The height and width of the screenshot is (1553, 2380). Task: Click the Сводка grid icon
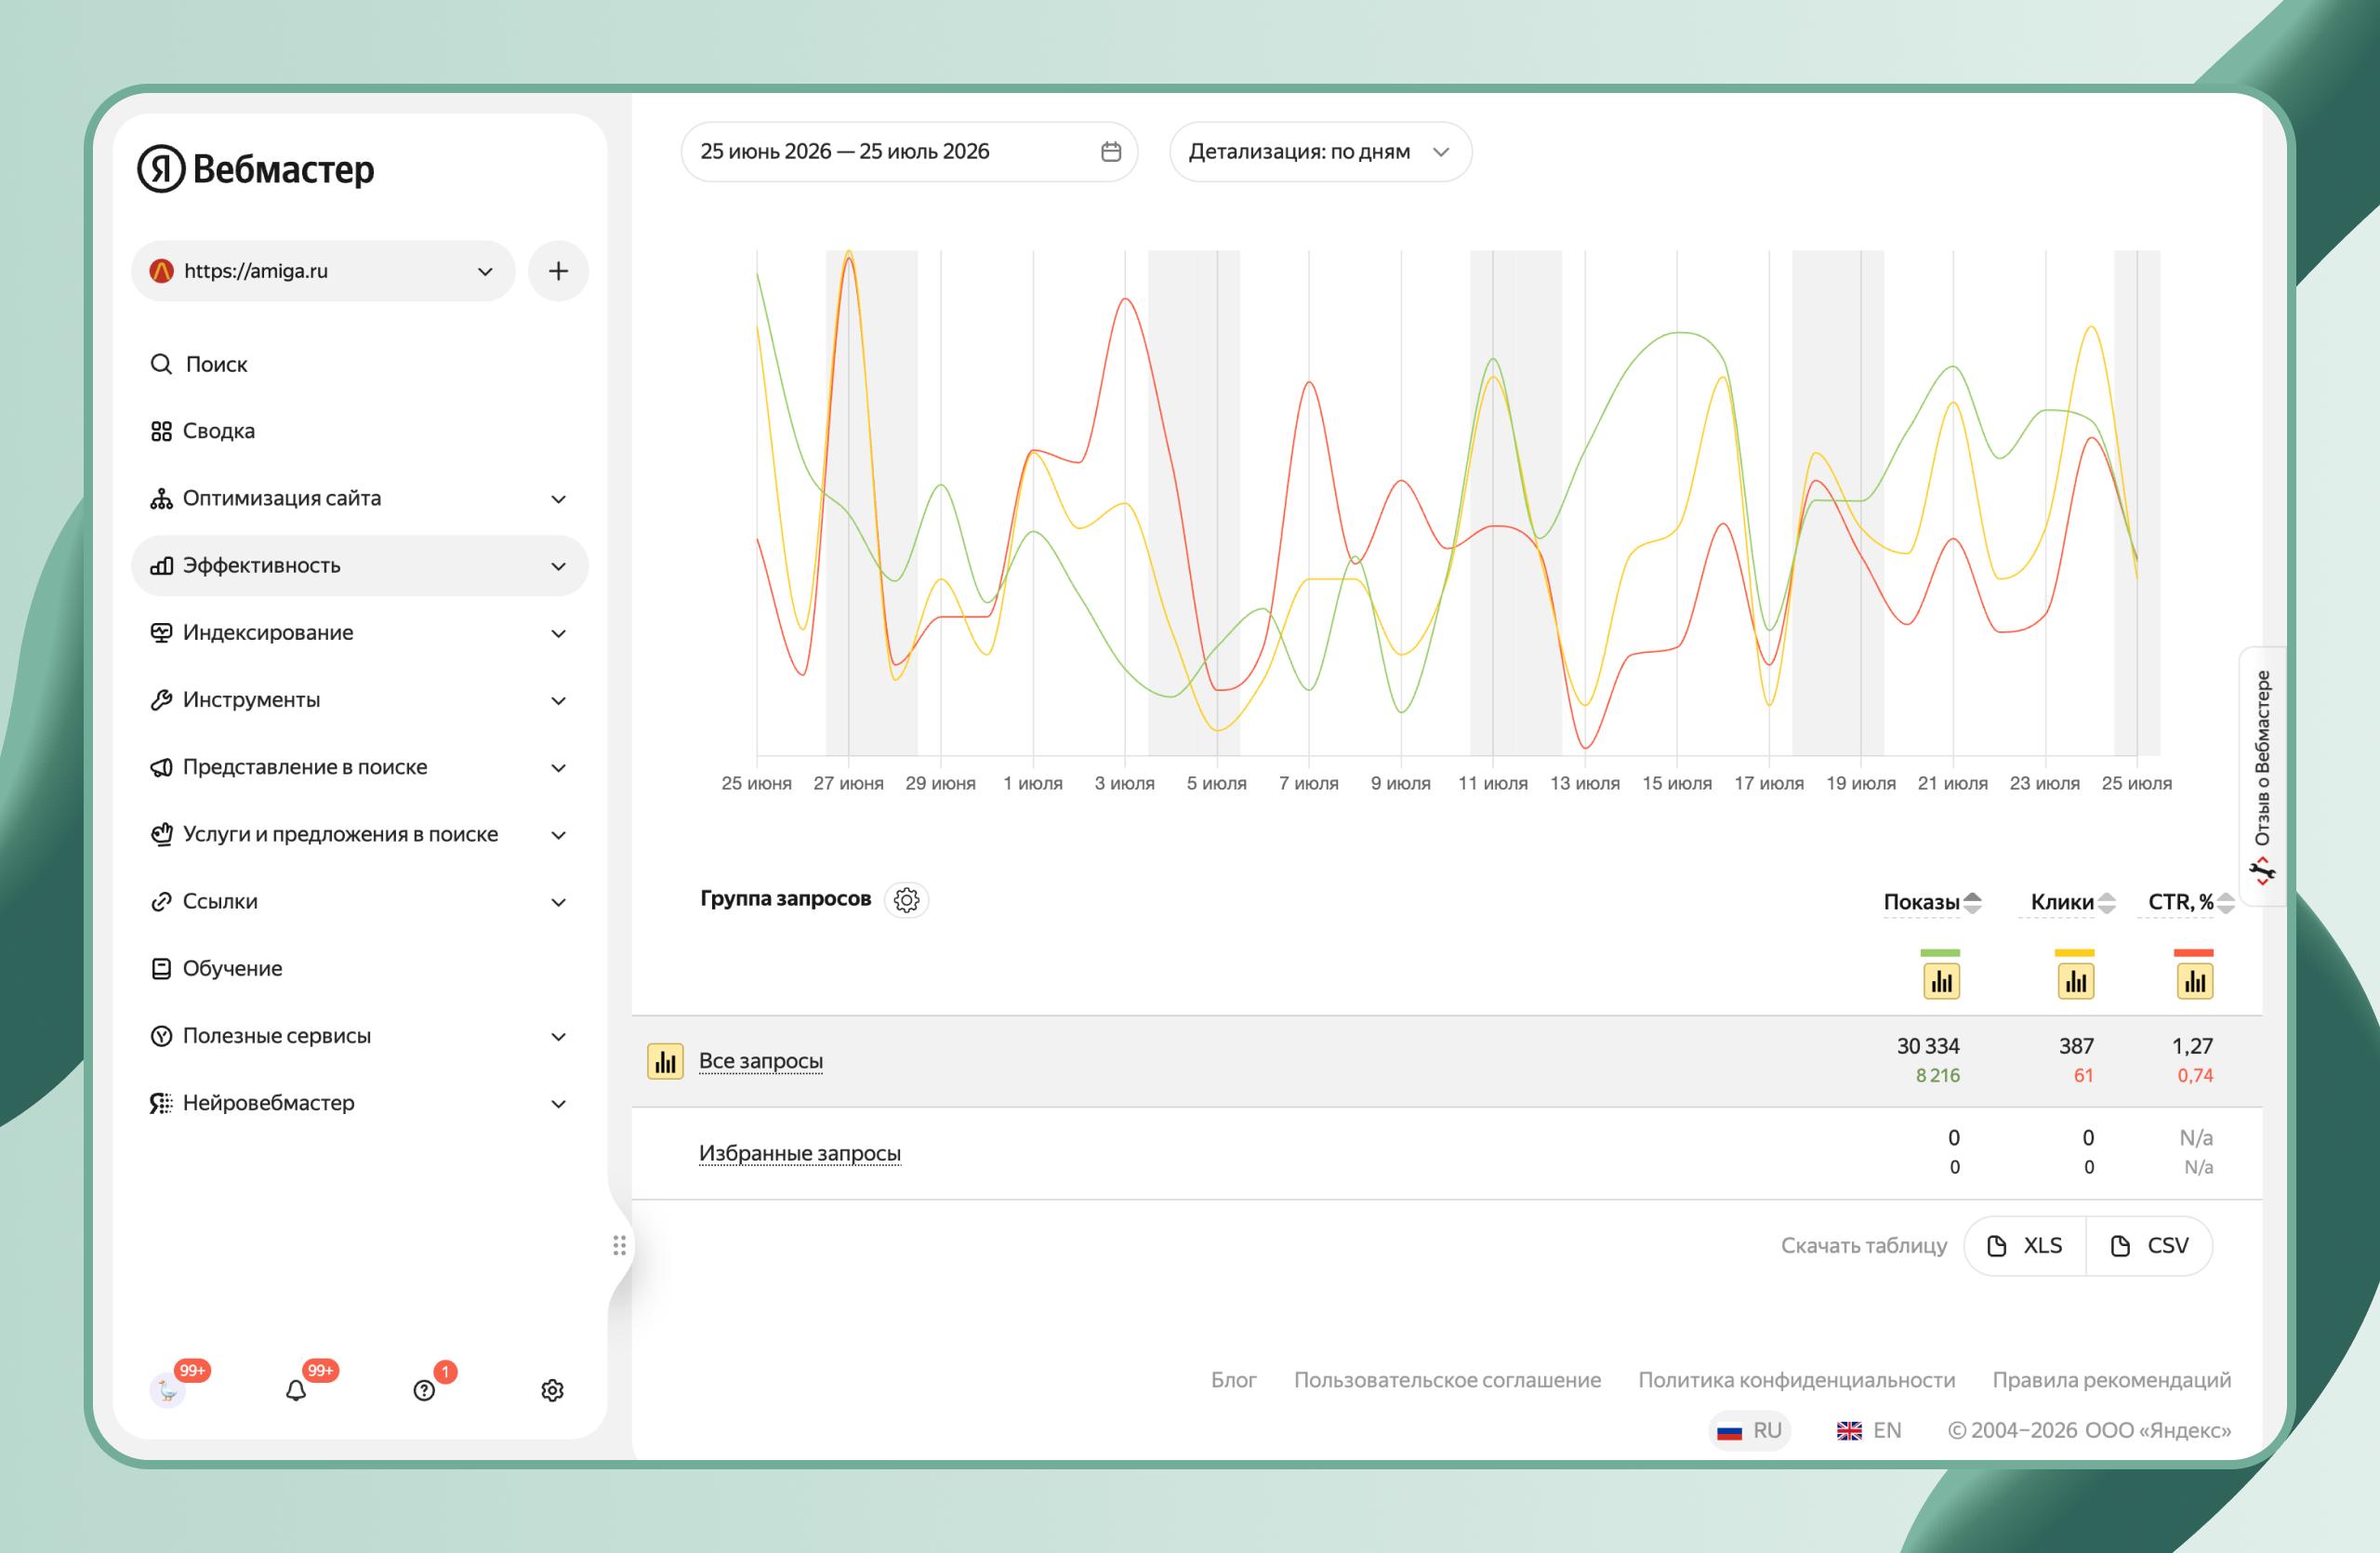pos(161,431)
